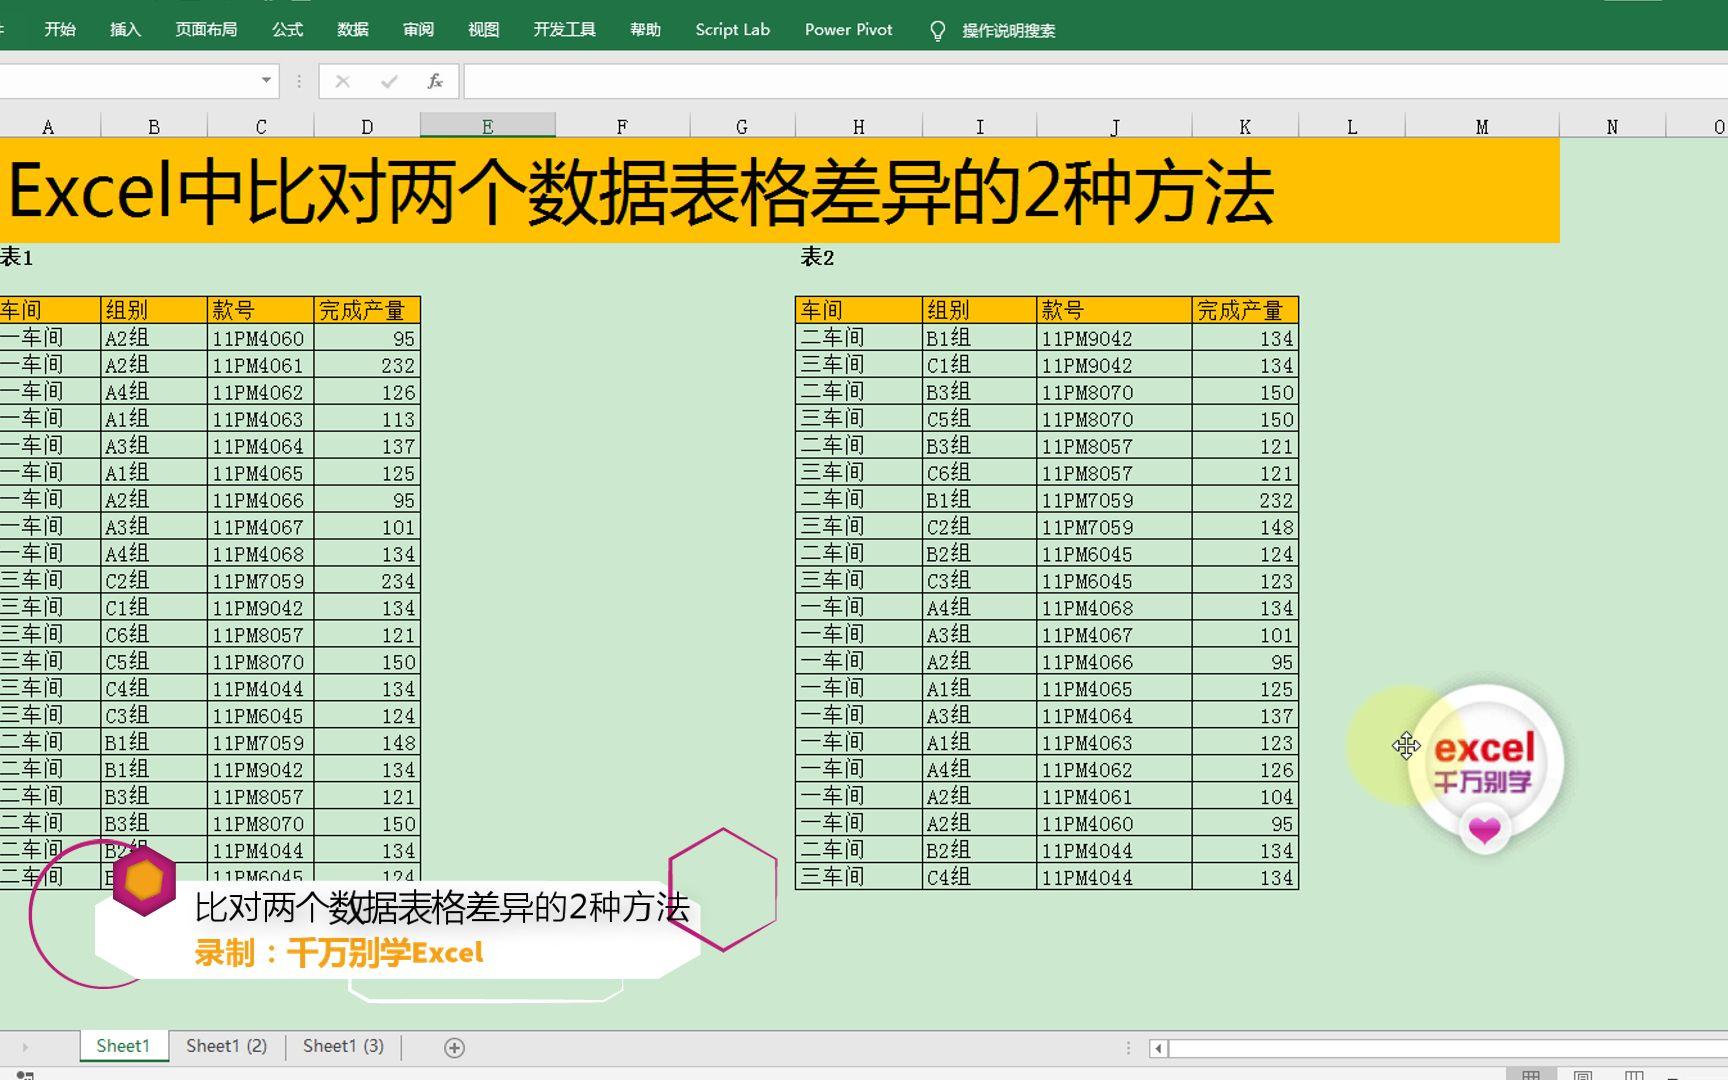Click cell 11PM4060 in table 1
Viewport: 1728px width, 1080px height.
pyautogui.click(x=260, y=338)
